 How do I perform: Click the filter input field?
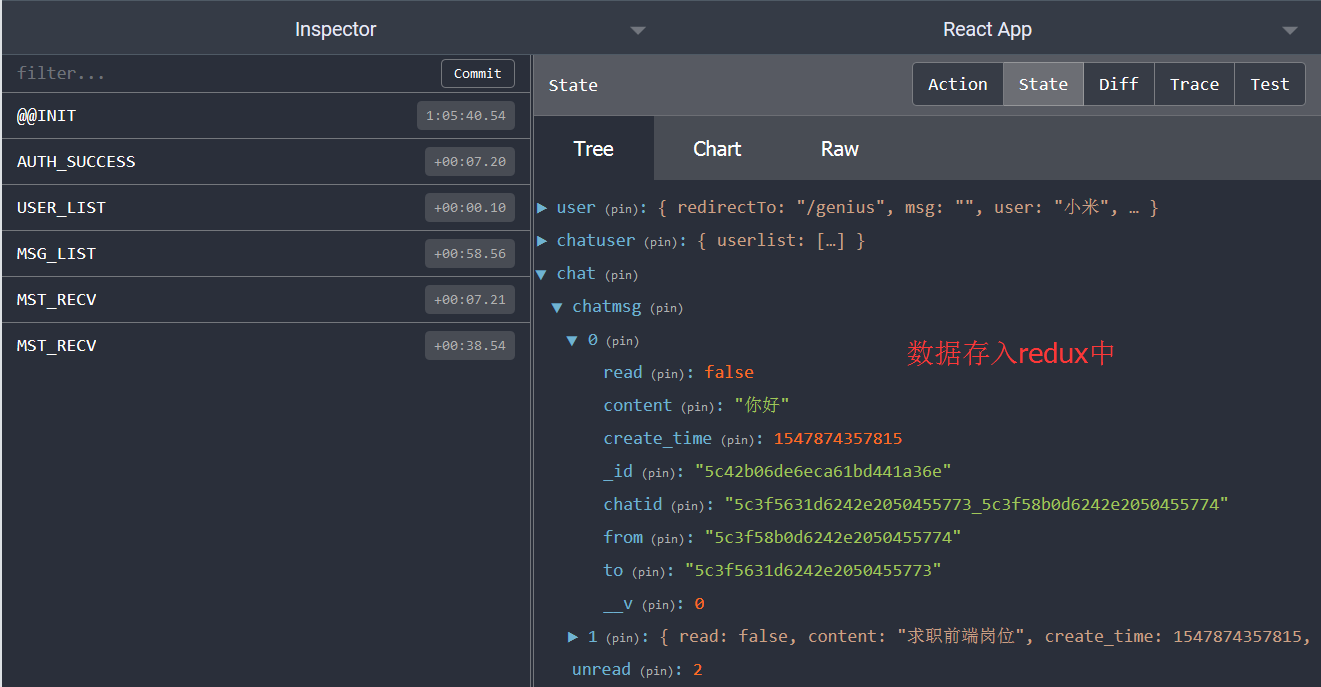tap(222, 73)
